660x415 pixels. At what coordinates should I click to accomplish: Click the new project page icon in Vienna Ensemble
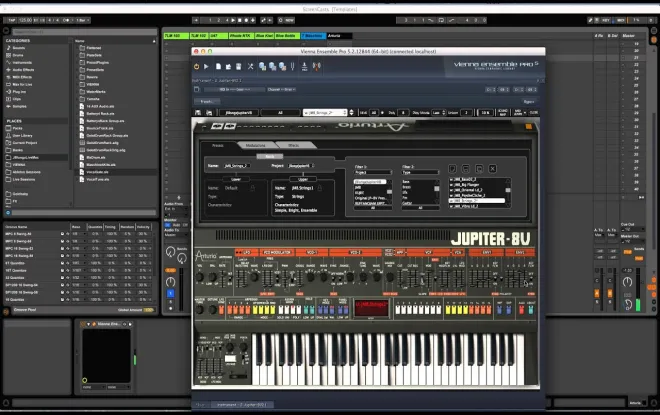(x=218, y=67)
